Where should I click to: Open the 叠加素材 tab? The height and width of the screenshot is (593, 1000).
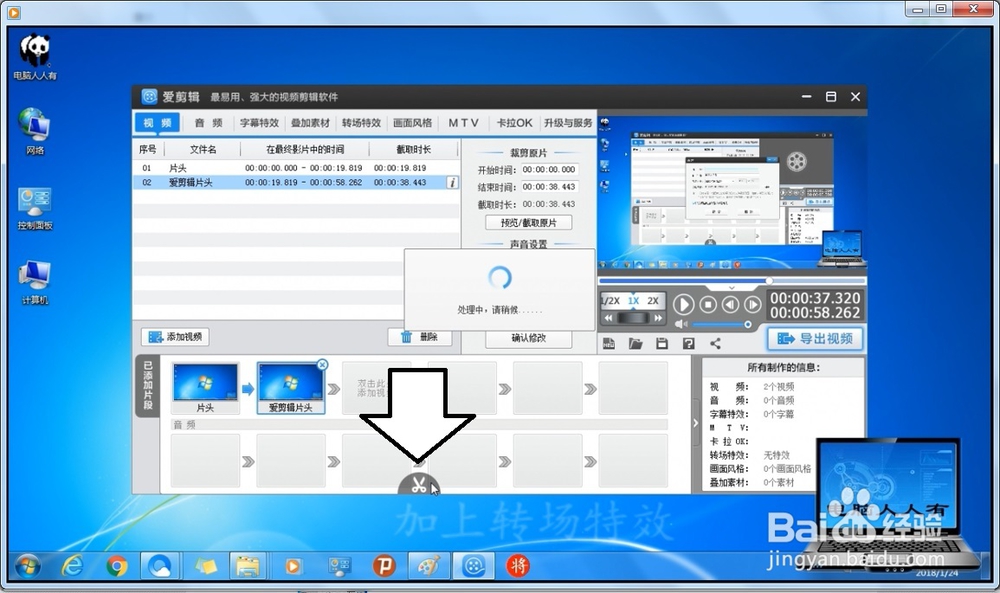[311, 123]
